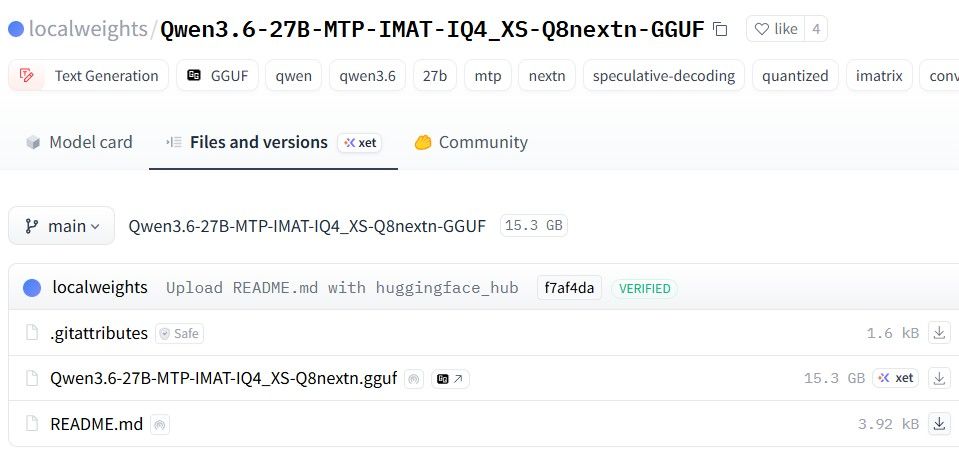The image size is (959, 464).
Task: Download the README.md file
Action: pos(939,423)
